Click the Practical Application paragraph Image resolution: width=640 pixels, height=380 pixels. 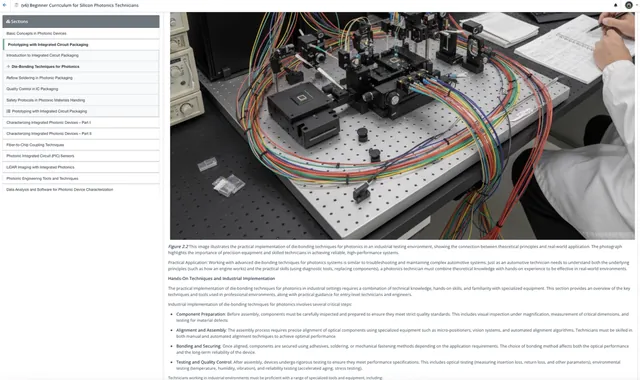tap(398, 265)
